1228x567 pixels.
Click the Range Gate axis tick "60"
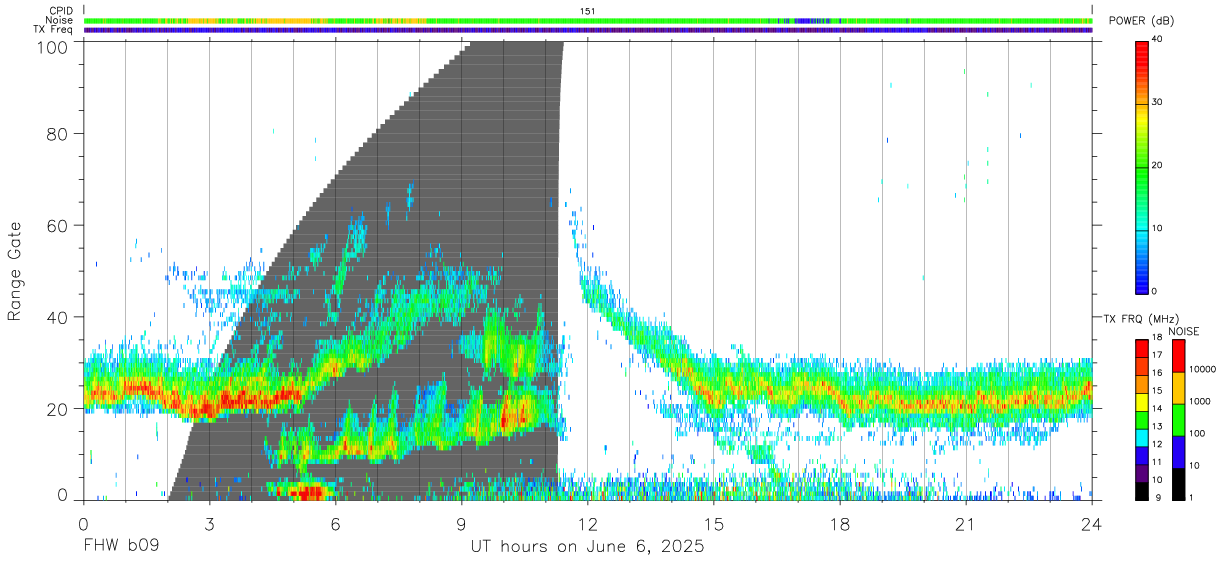59,225
